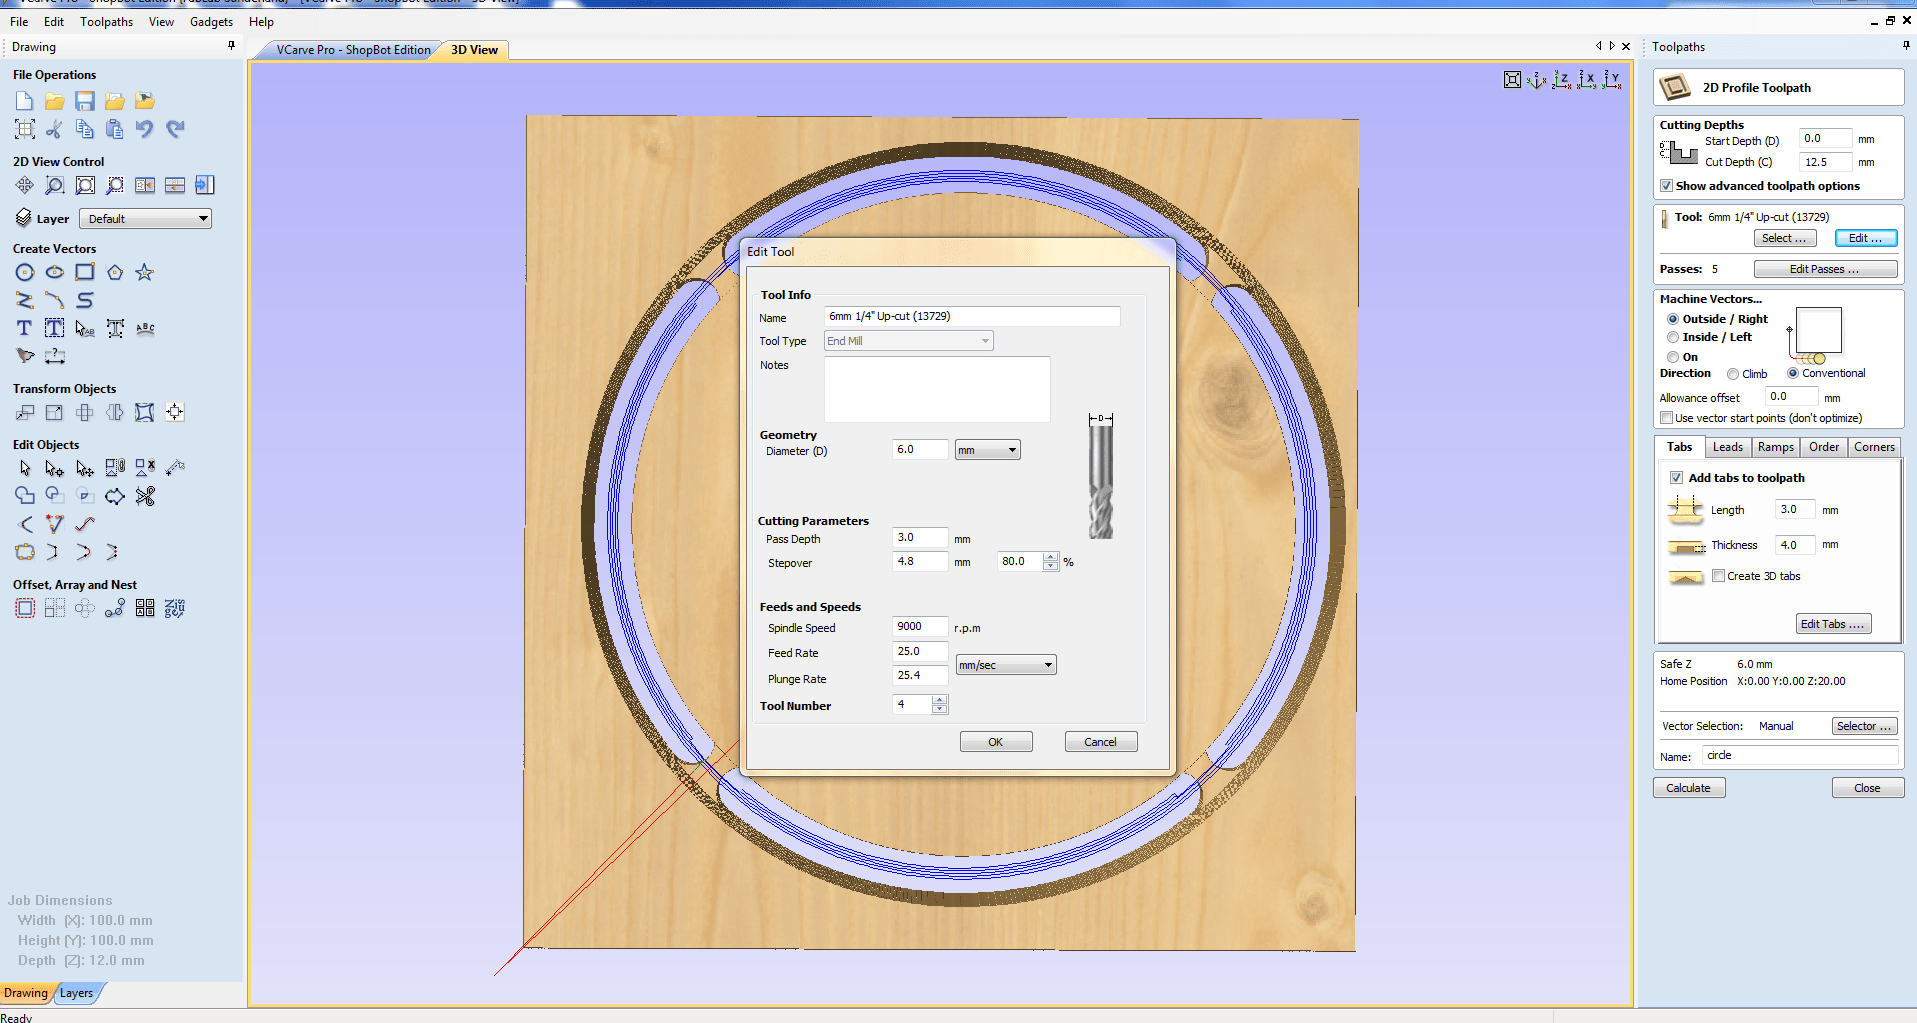The image size is (1917, 1023).
Task: Open the Tool Type End Mill dropdown
Action: 908,341
